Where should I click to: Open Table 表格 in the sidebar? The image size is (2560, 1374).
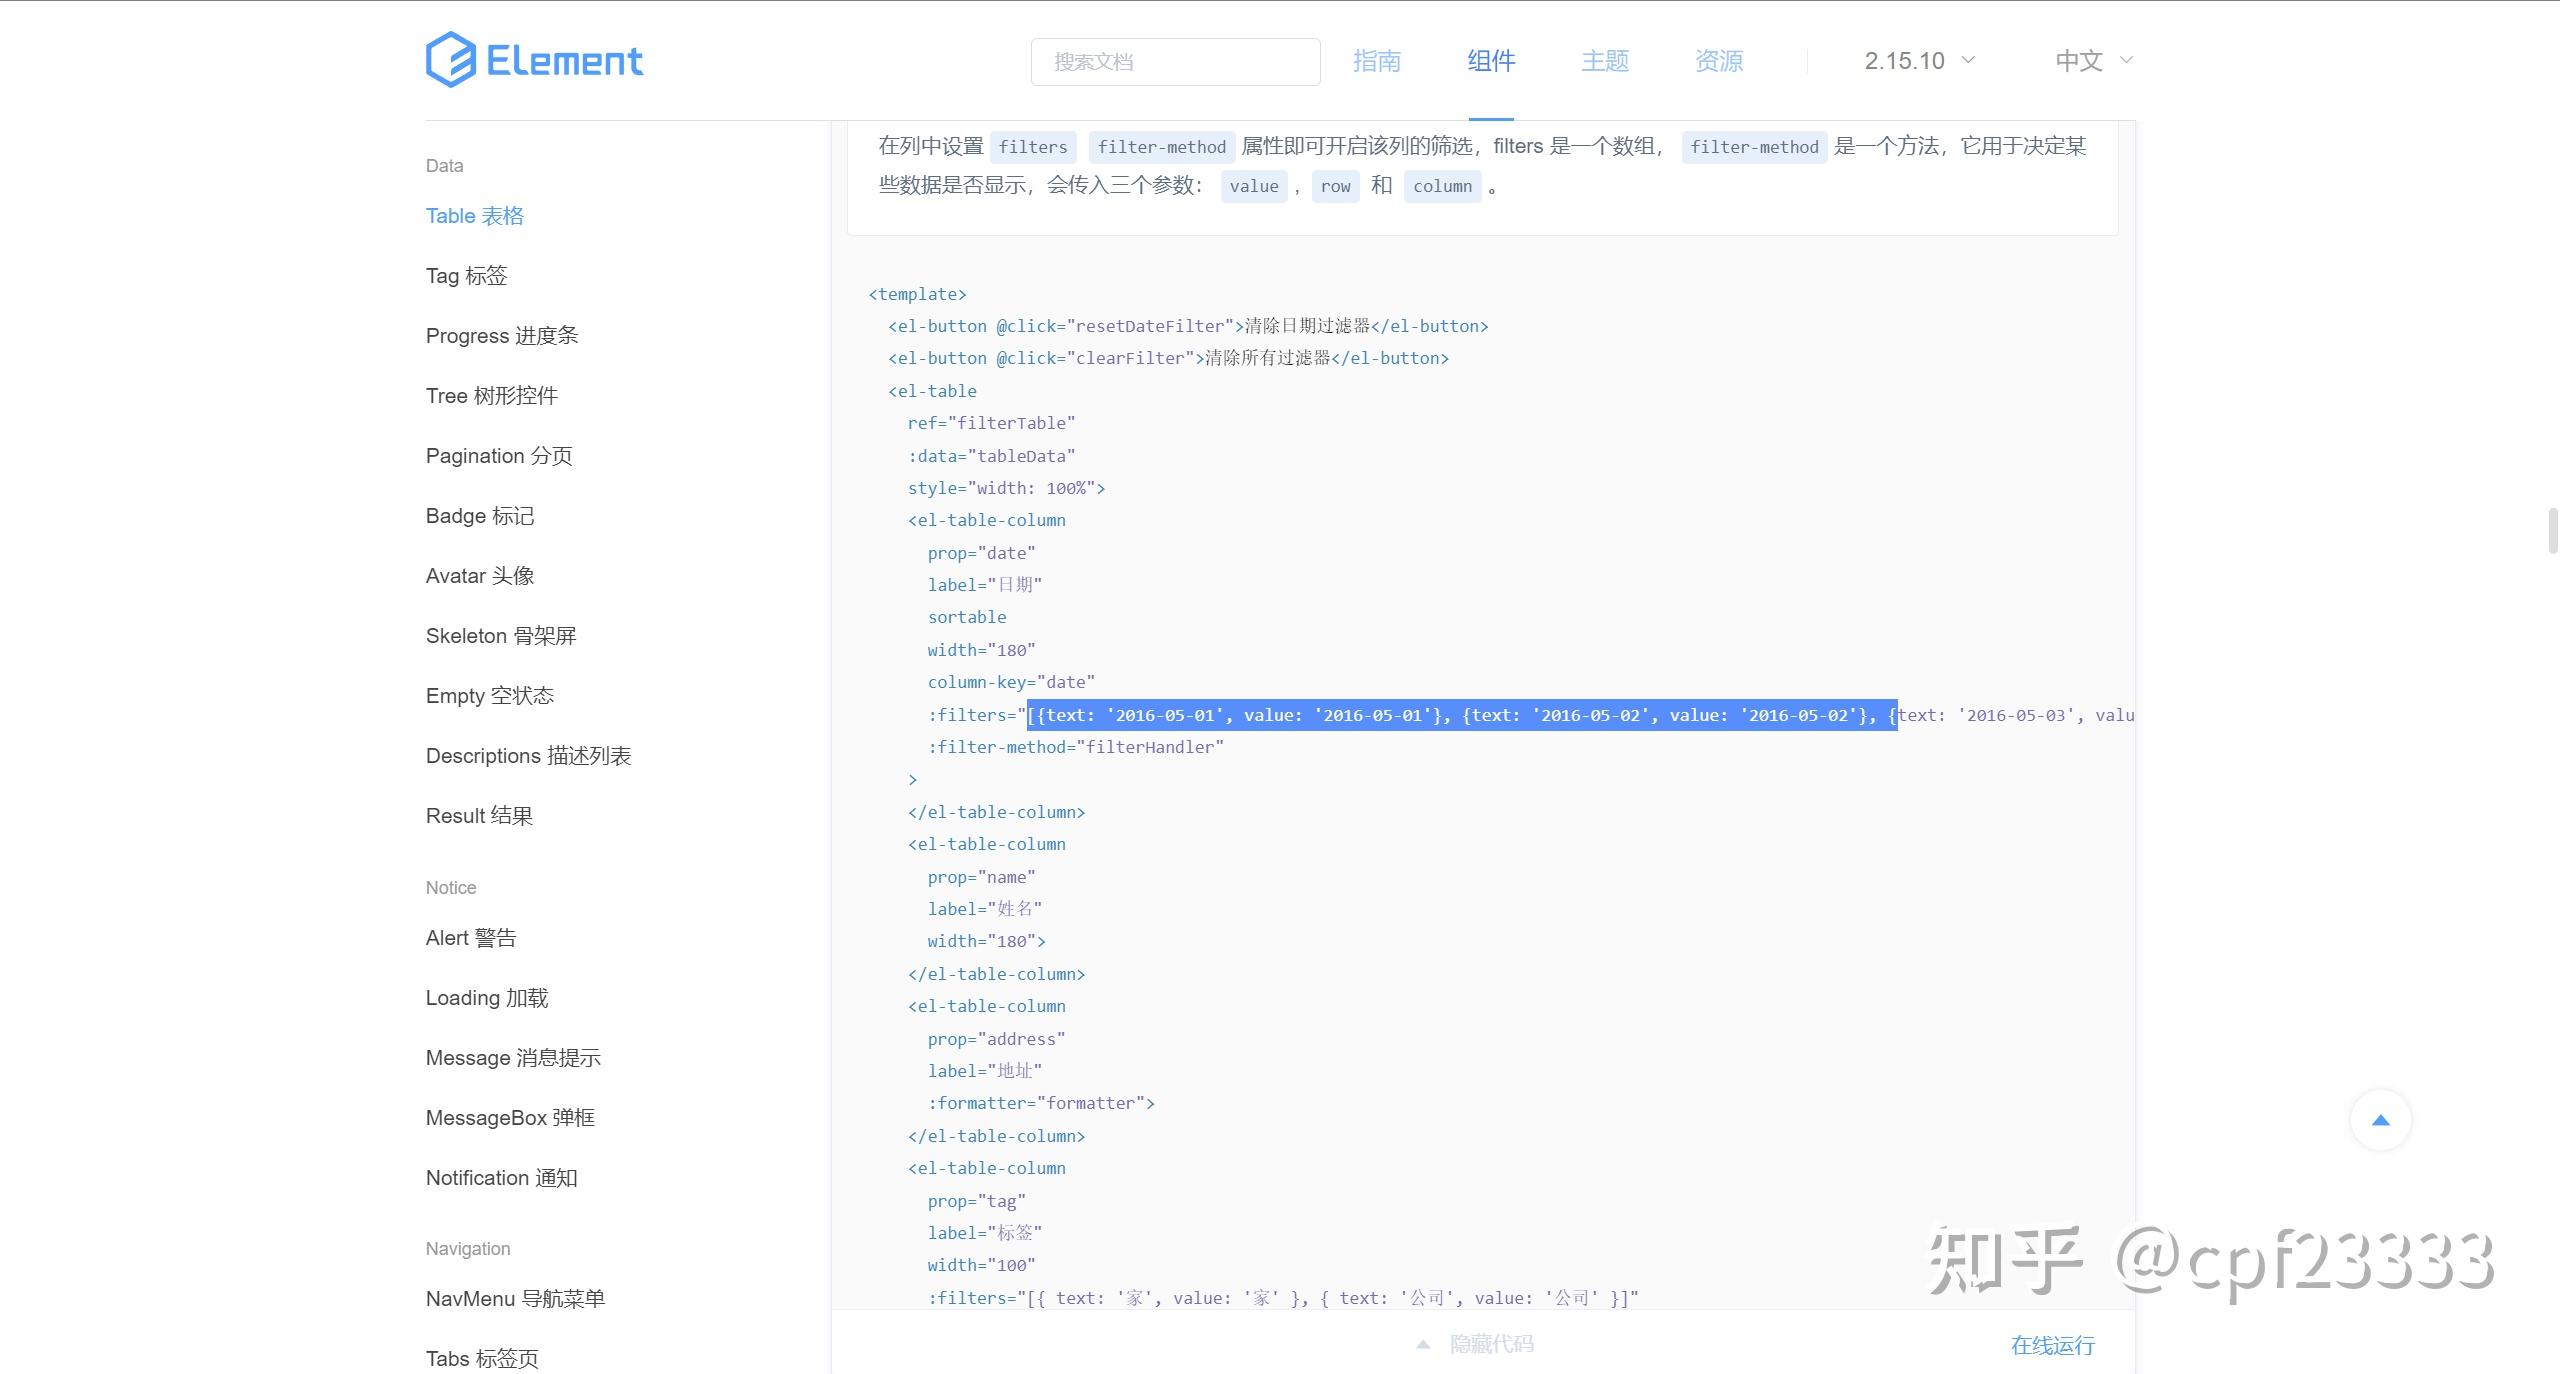point(474,216)
